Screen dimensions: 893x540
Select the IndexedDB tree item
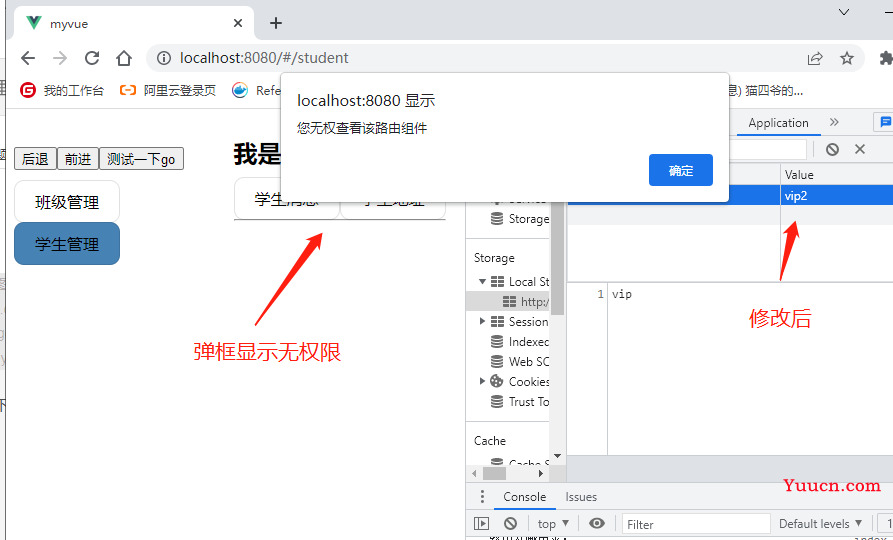tap(520, 341)
